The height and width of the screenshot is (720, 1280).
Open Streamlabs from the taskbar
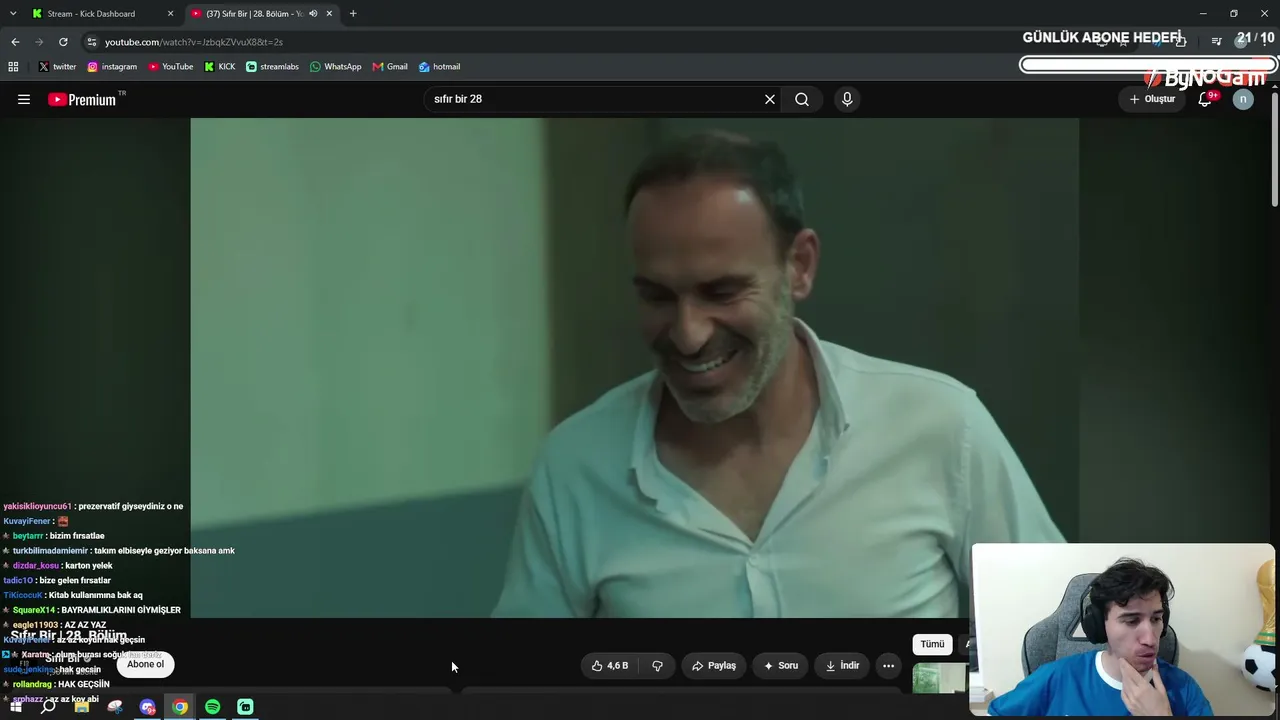tap(245, 707)
